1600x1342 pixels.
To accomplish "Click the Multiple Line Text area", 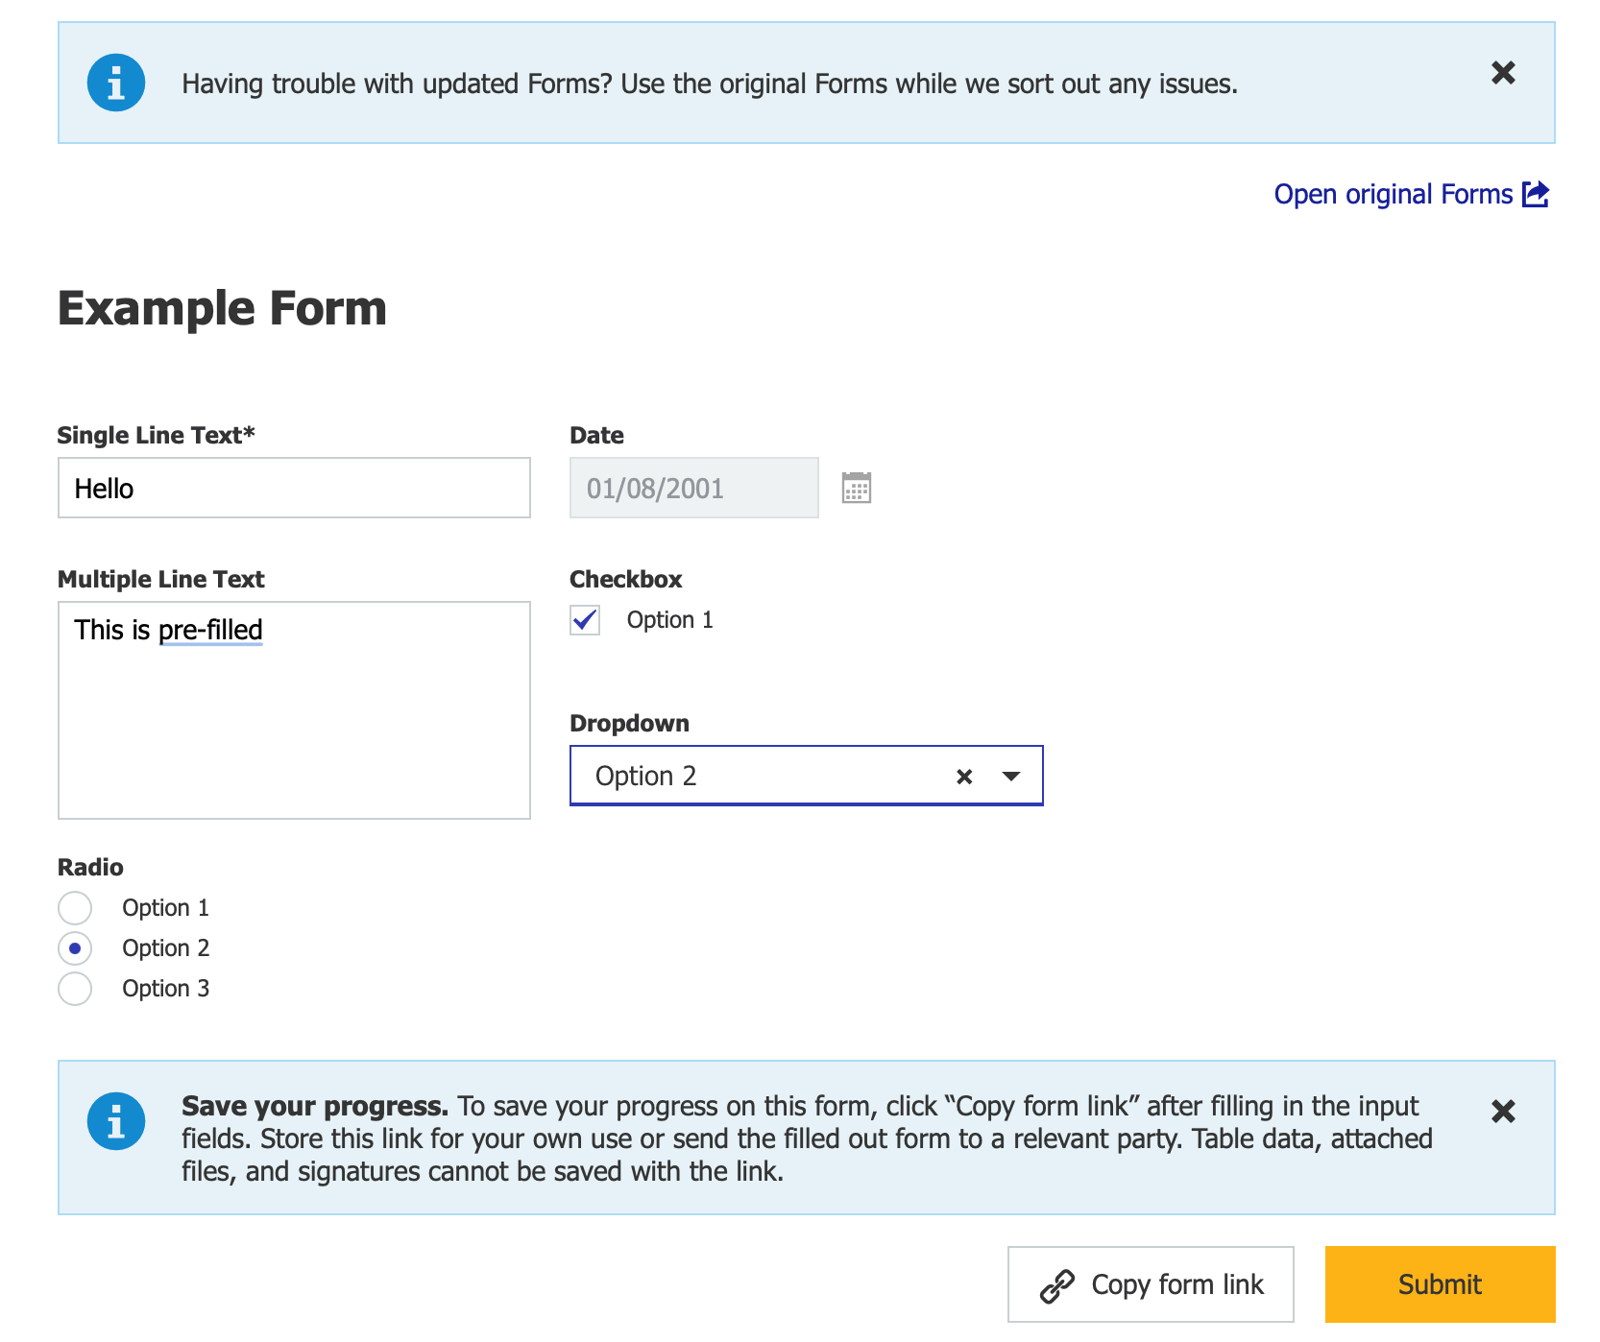I will point(293,710).
